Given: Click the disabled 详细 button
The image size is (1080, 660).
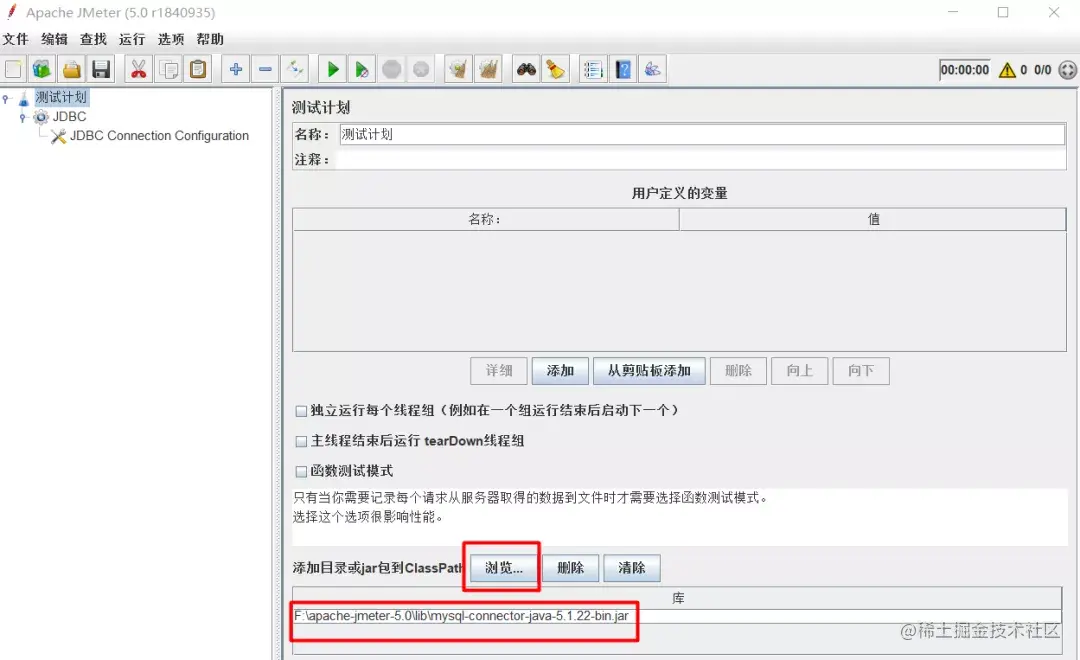Looking at the screenshot, I should coord(499,371).
